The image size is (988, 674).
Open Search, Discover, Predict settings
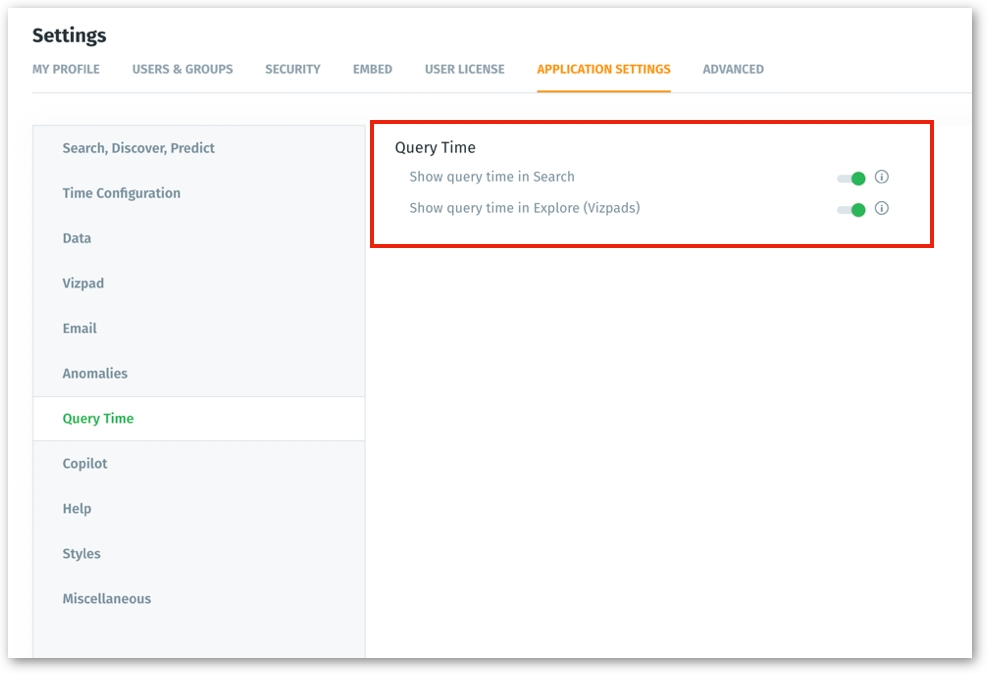[138, 148]
